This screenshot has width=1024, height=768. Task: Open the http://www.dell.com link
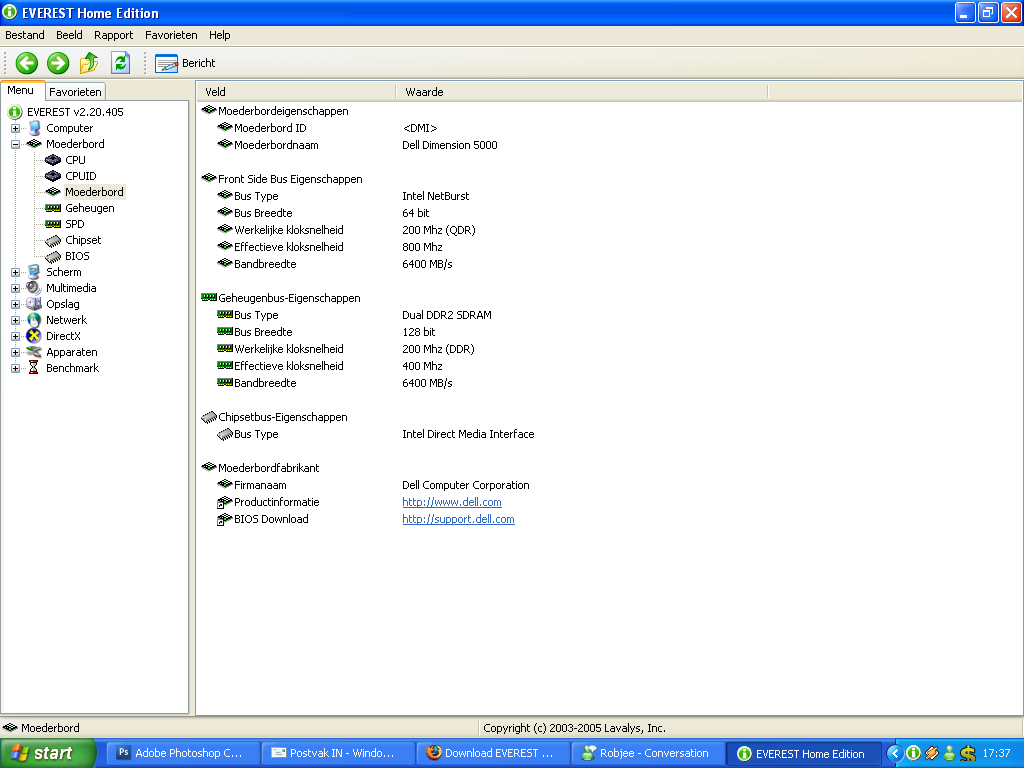pyautogui.click(x=452, y=502)
